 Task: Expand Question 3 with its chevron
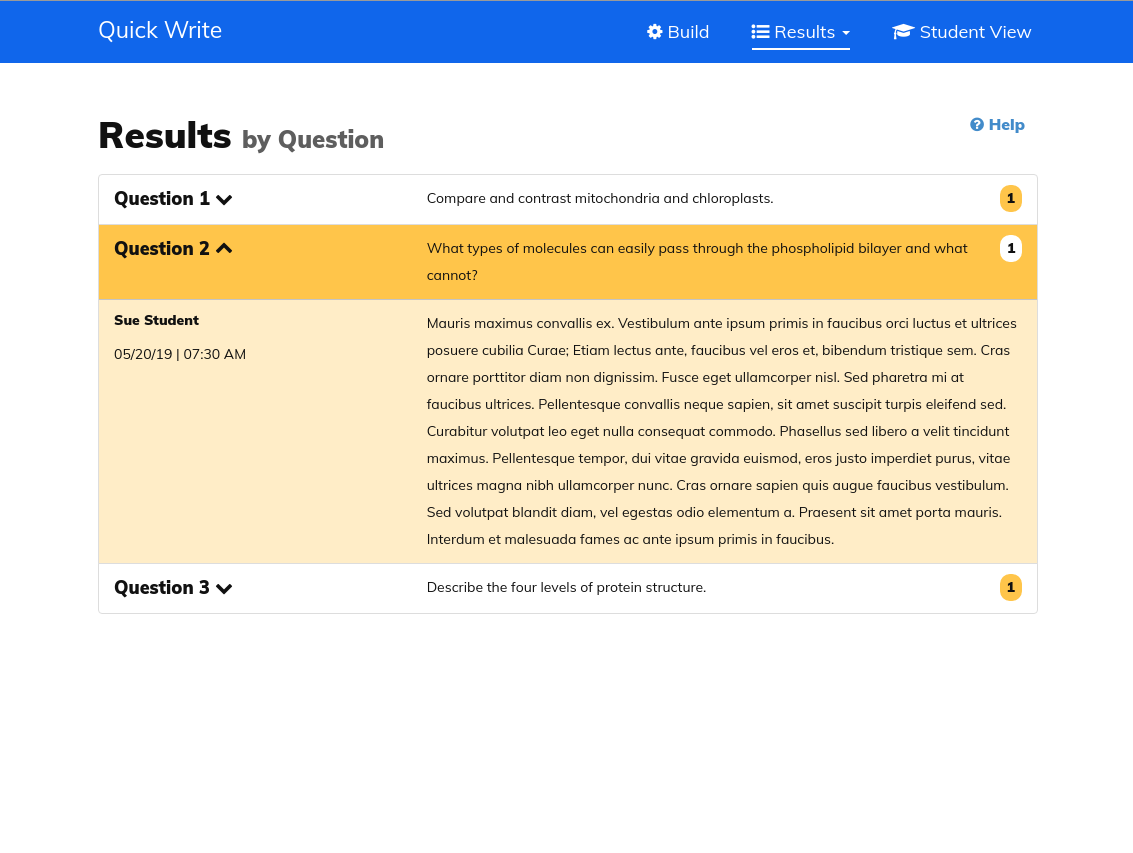coord(224,589)
